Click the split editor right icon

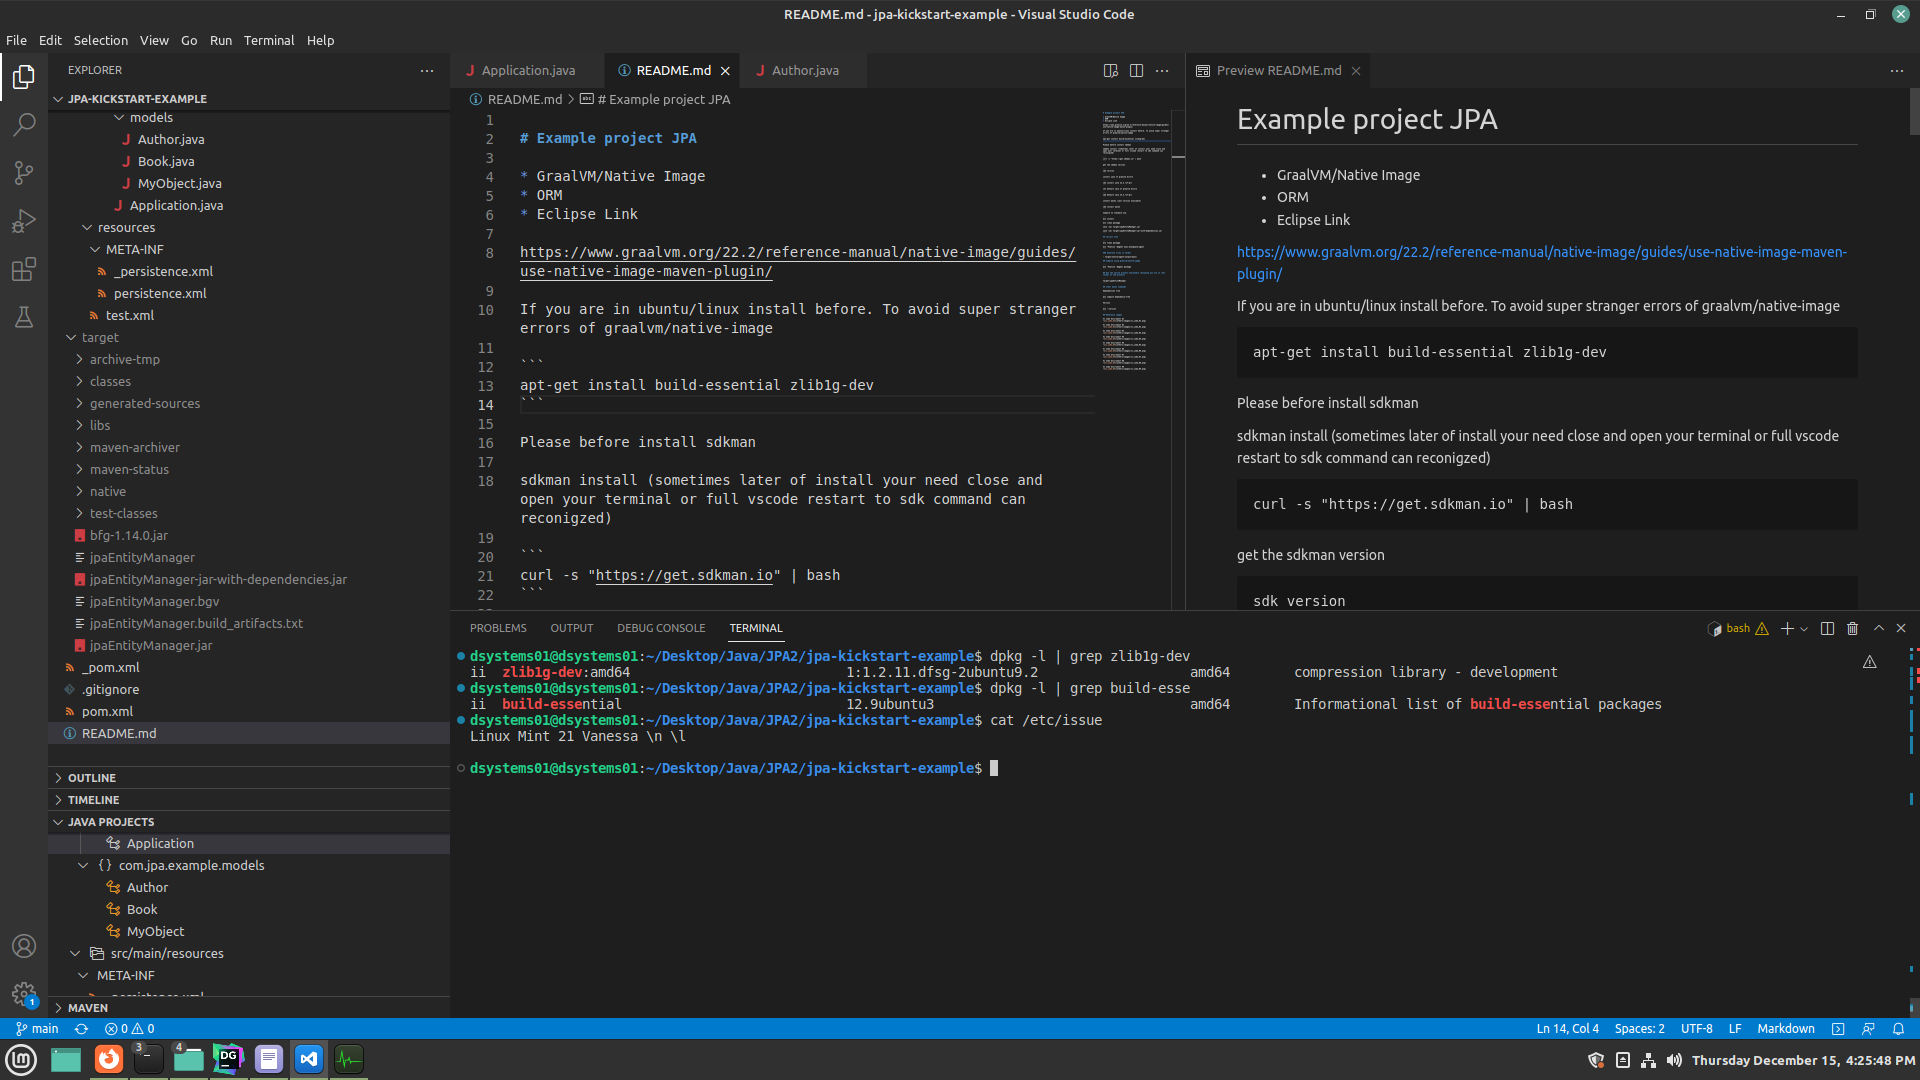pos(1136,70)
